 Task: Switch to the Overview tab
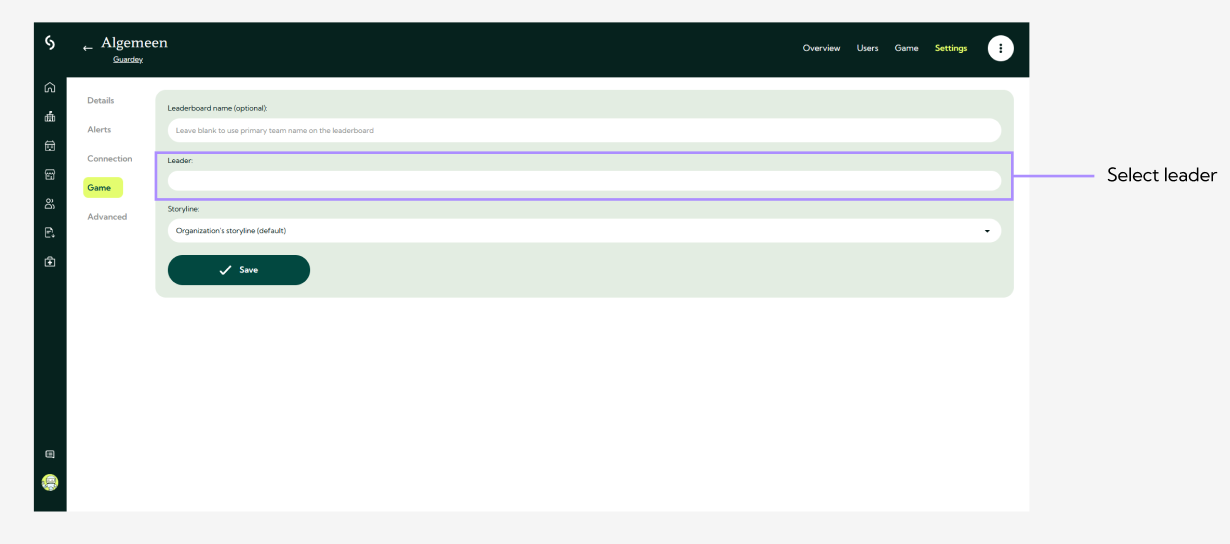pyautogui.click(x=821, y=48)
